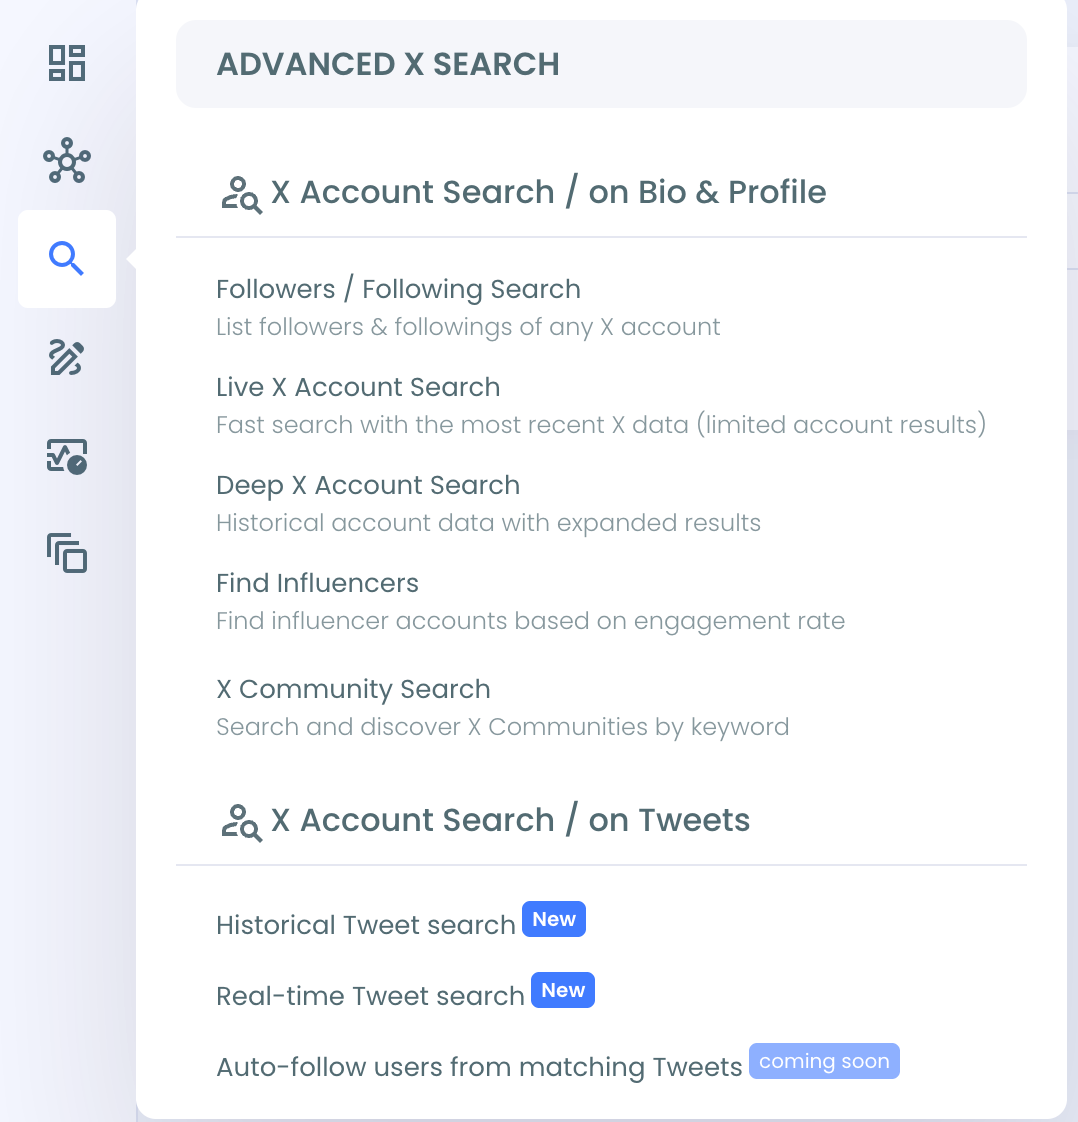Open the pencil compose icon in sidebar
Screen dimensions: 1078x1122
click(x=67, y=357)
